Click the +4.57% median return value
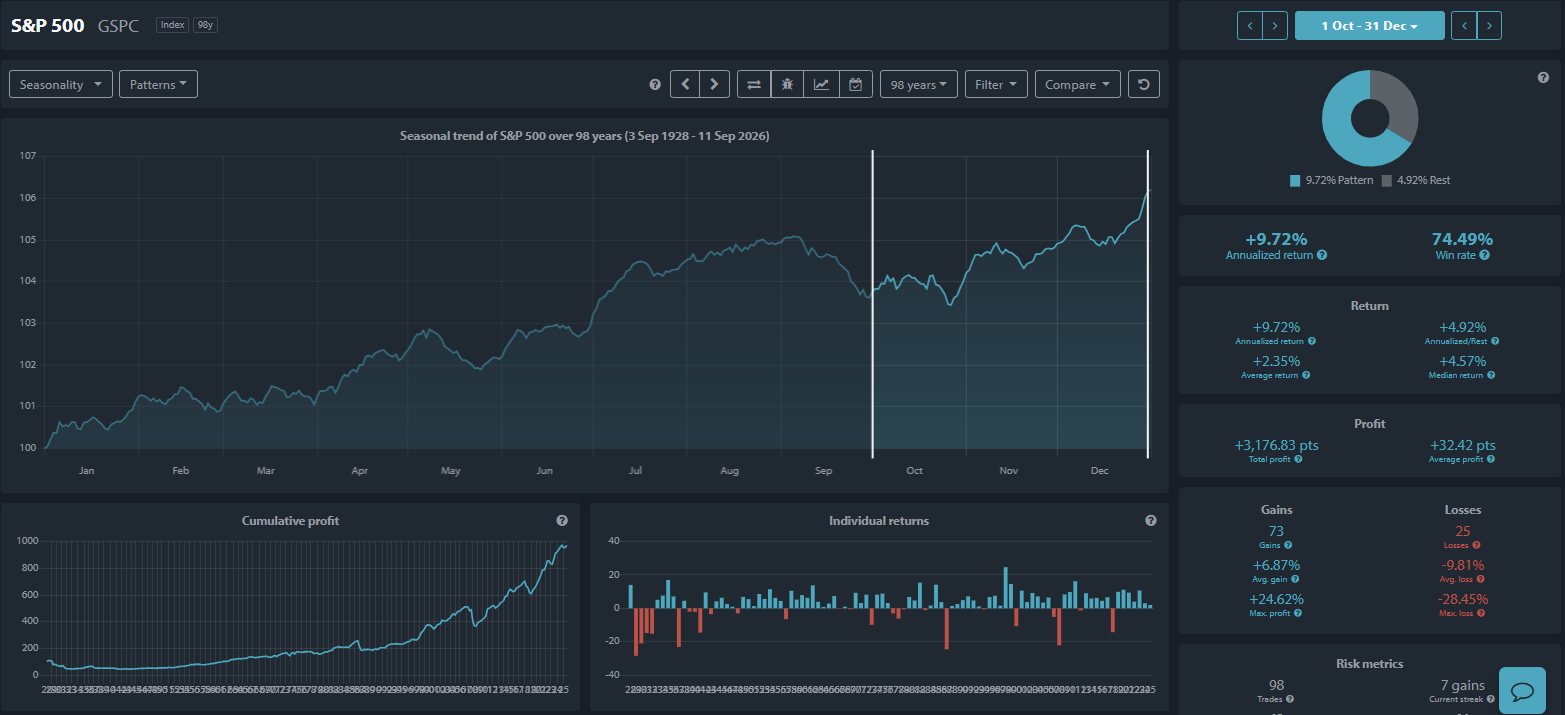The width and height of the screenshot is (1565, 715). pos(1462,361)
